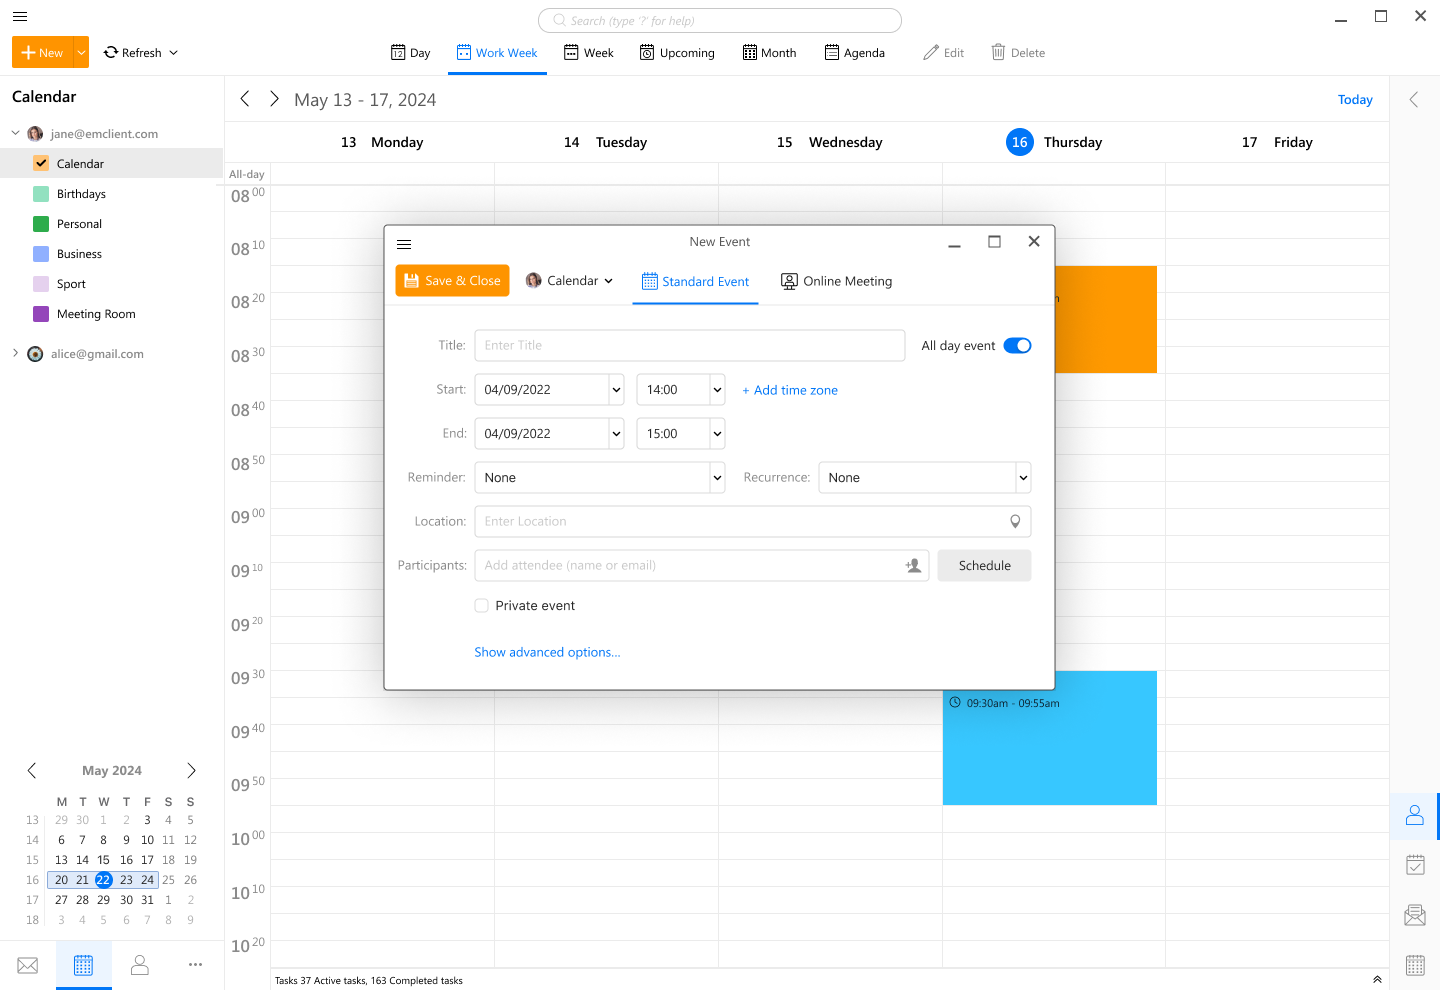Image resolution: width=1440 pixels, height=990 pixels.
Task: Click add attendee contact icon
Action: (x=913, y=566)
